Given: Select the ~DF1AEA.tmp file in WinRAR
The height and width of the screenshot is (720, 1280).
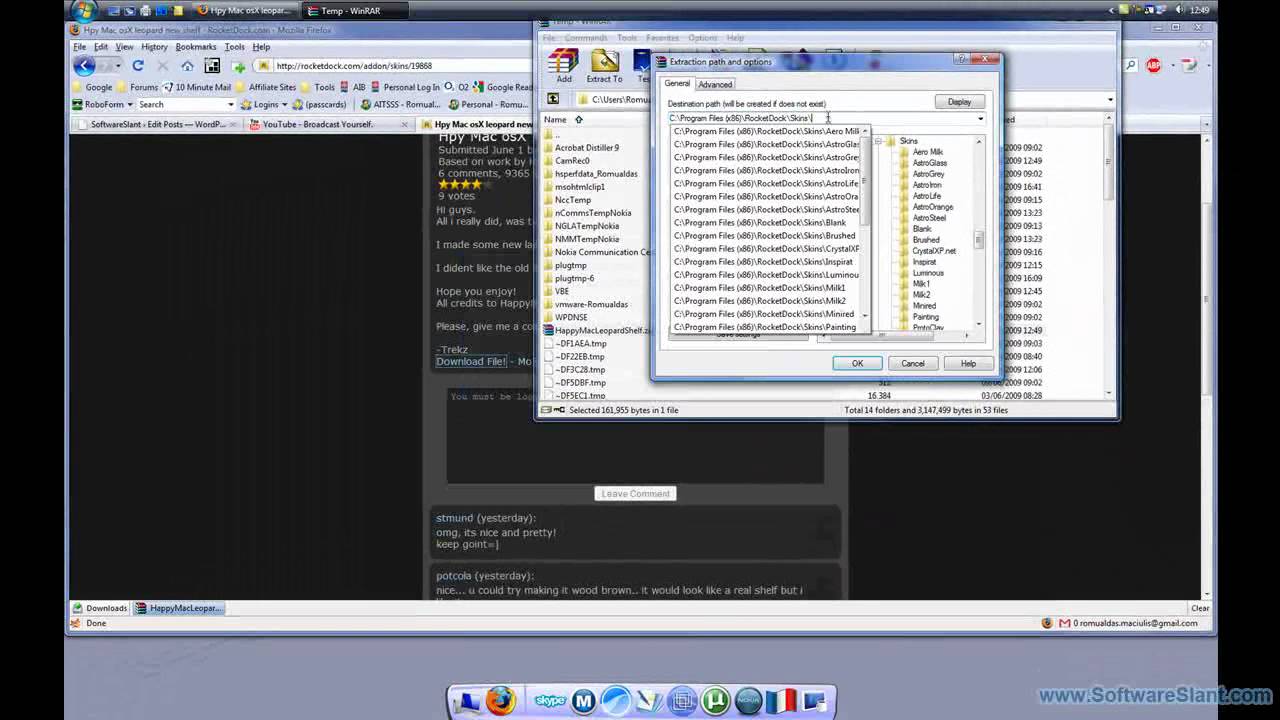Looking at the screenshot, I should [580, 343].
